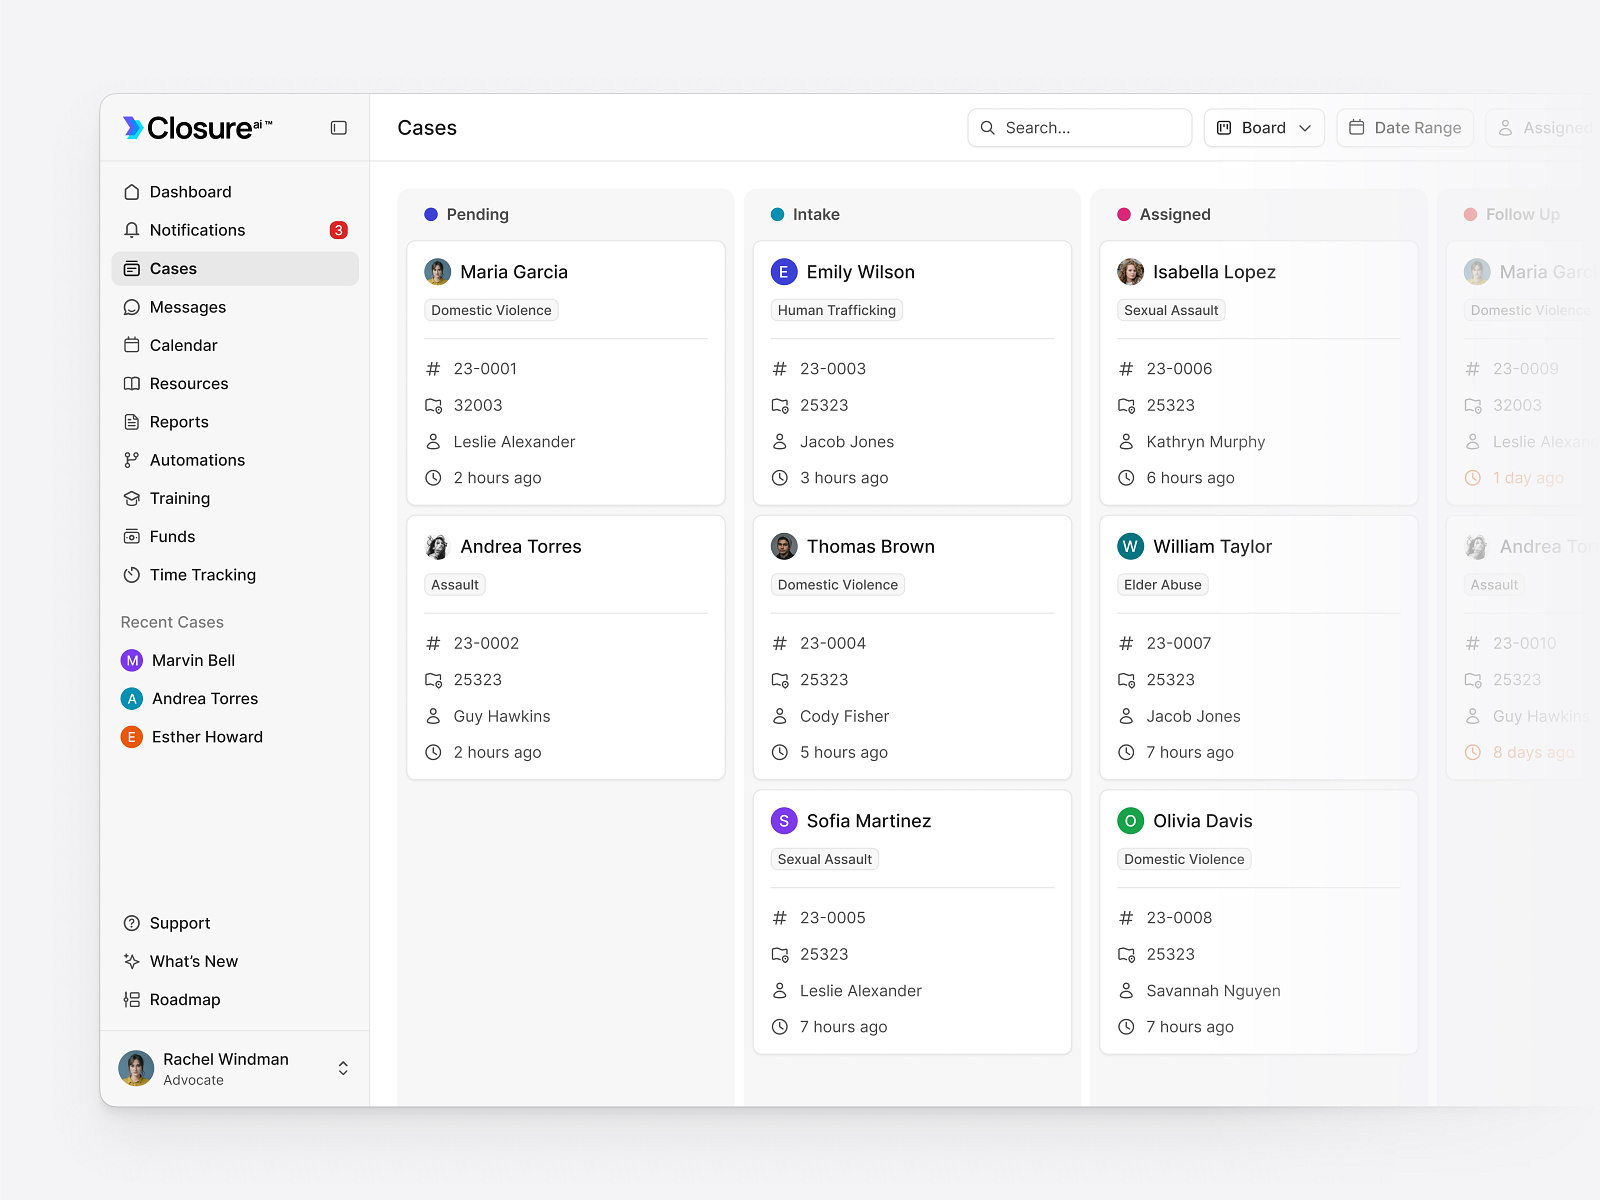1600x1200 pixels.
Task: Click the Training graduation cap icon
Action: coord(132,498)
